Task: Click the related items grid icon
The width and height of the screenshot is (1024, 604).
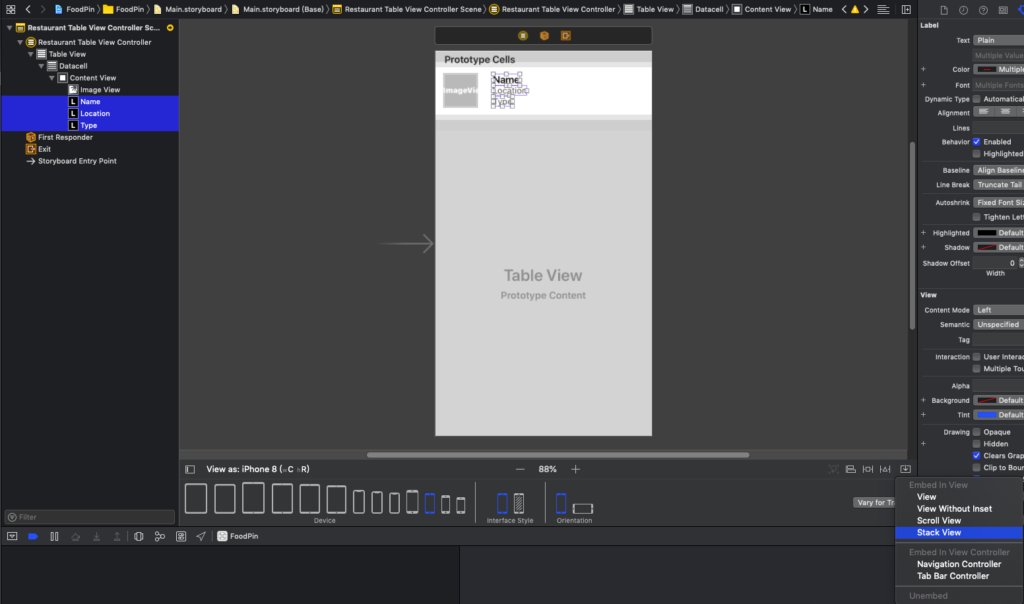Action: point(10,9)
